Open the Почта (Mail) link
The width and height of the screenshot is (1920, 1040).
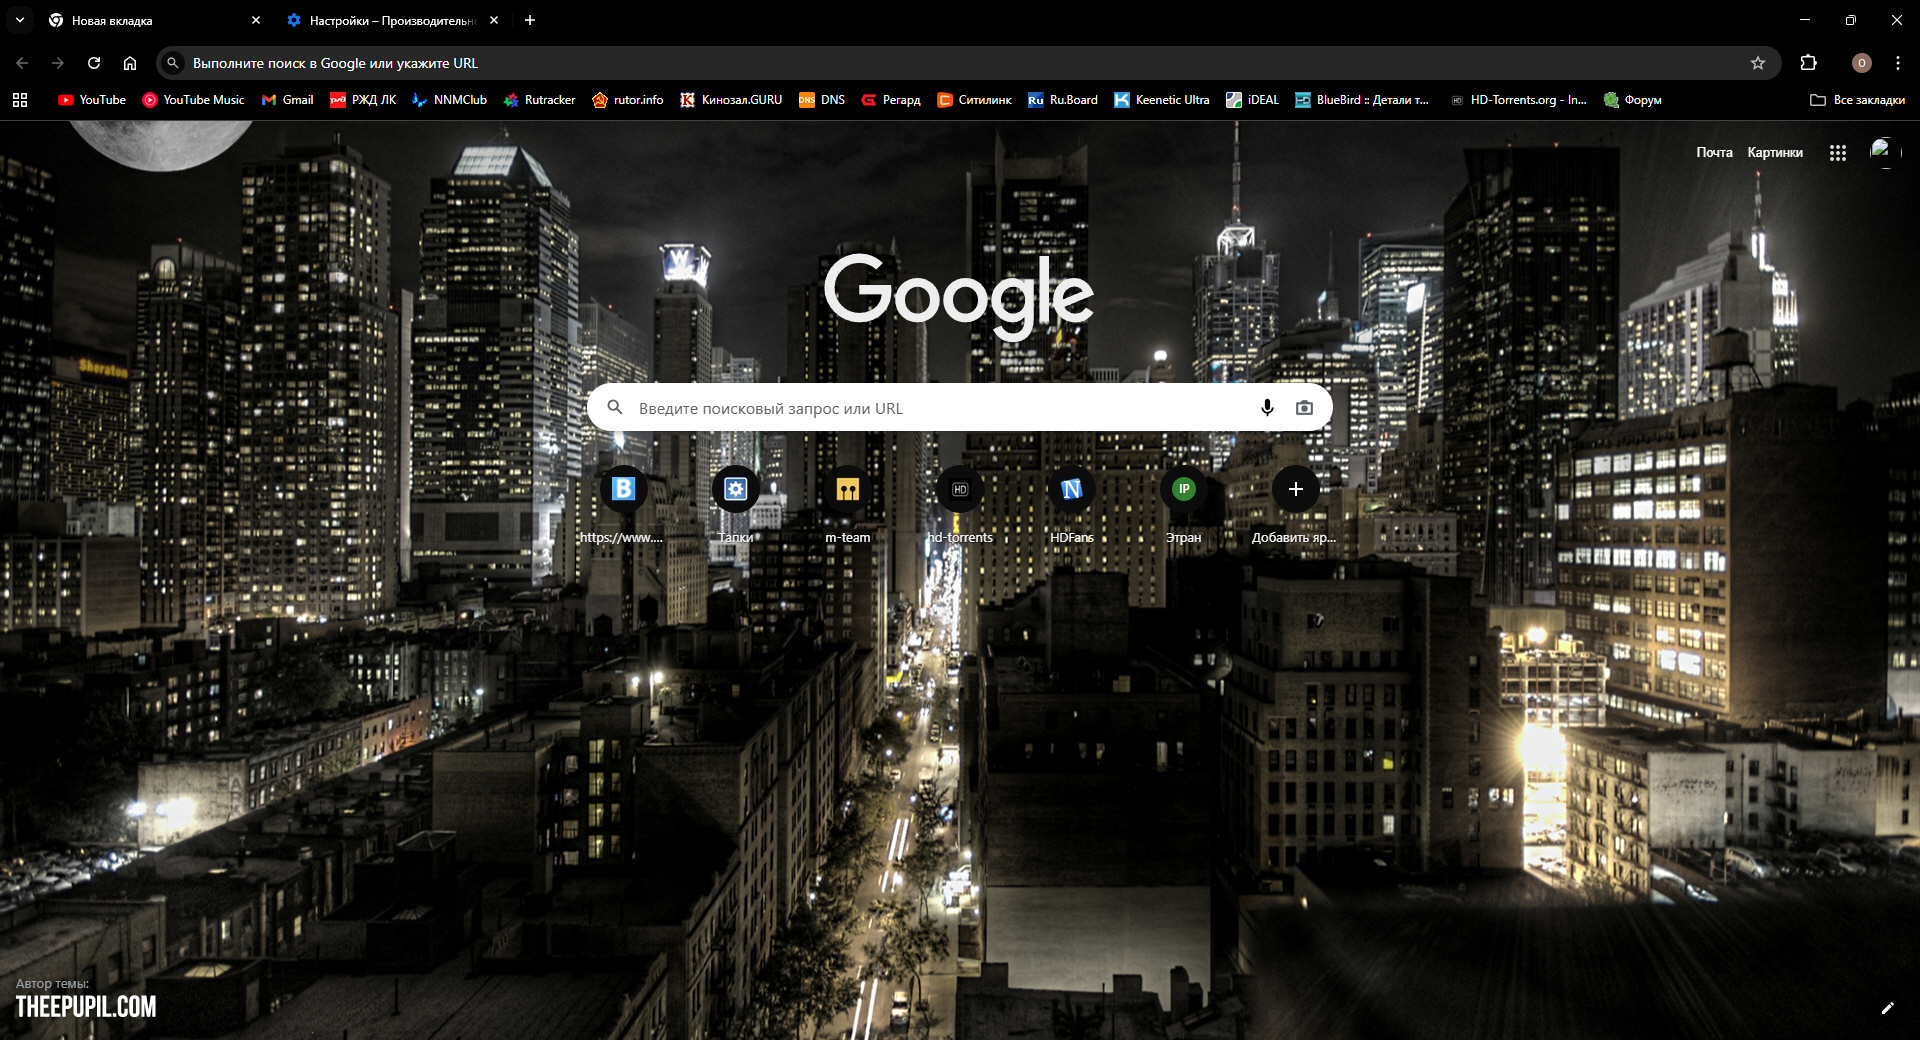point(1714,153)
